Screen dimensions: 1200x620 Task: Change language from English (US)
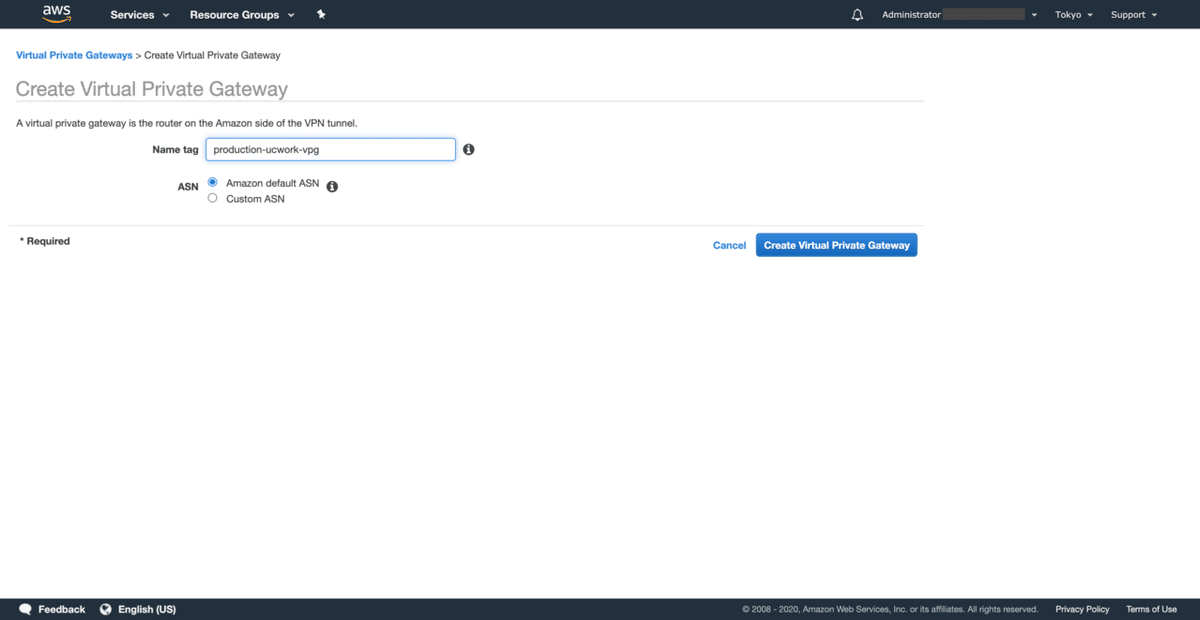[146, 609]
